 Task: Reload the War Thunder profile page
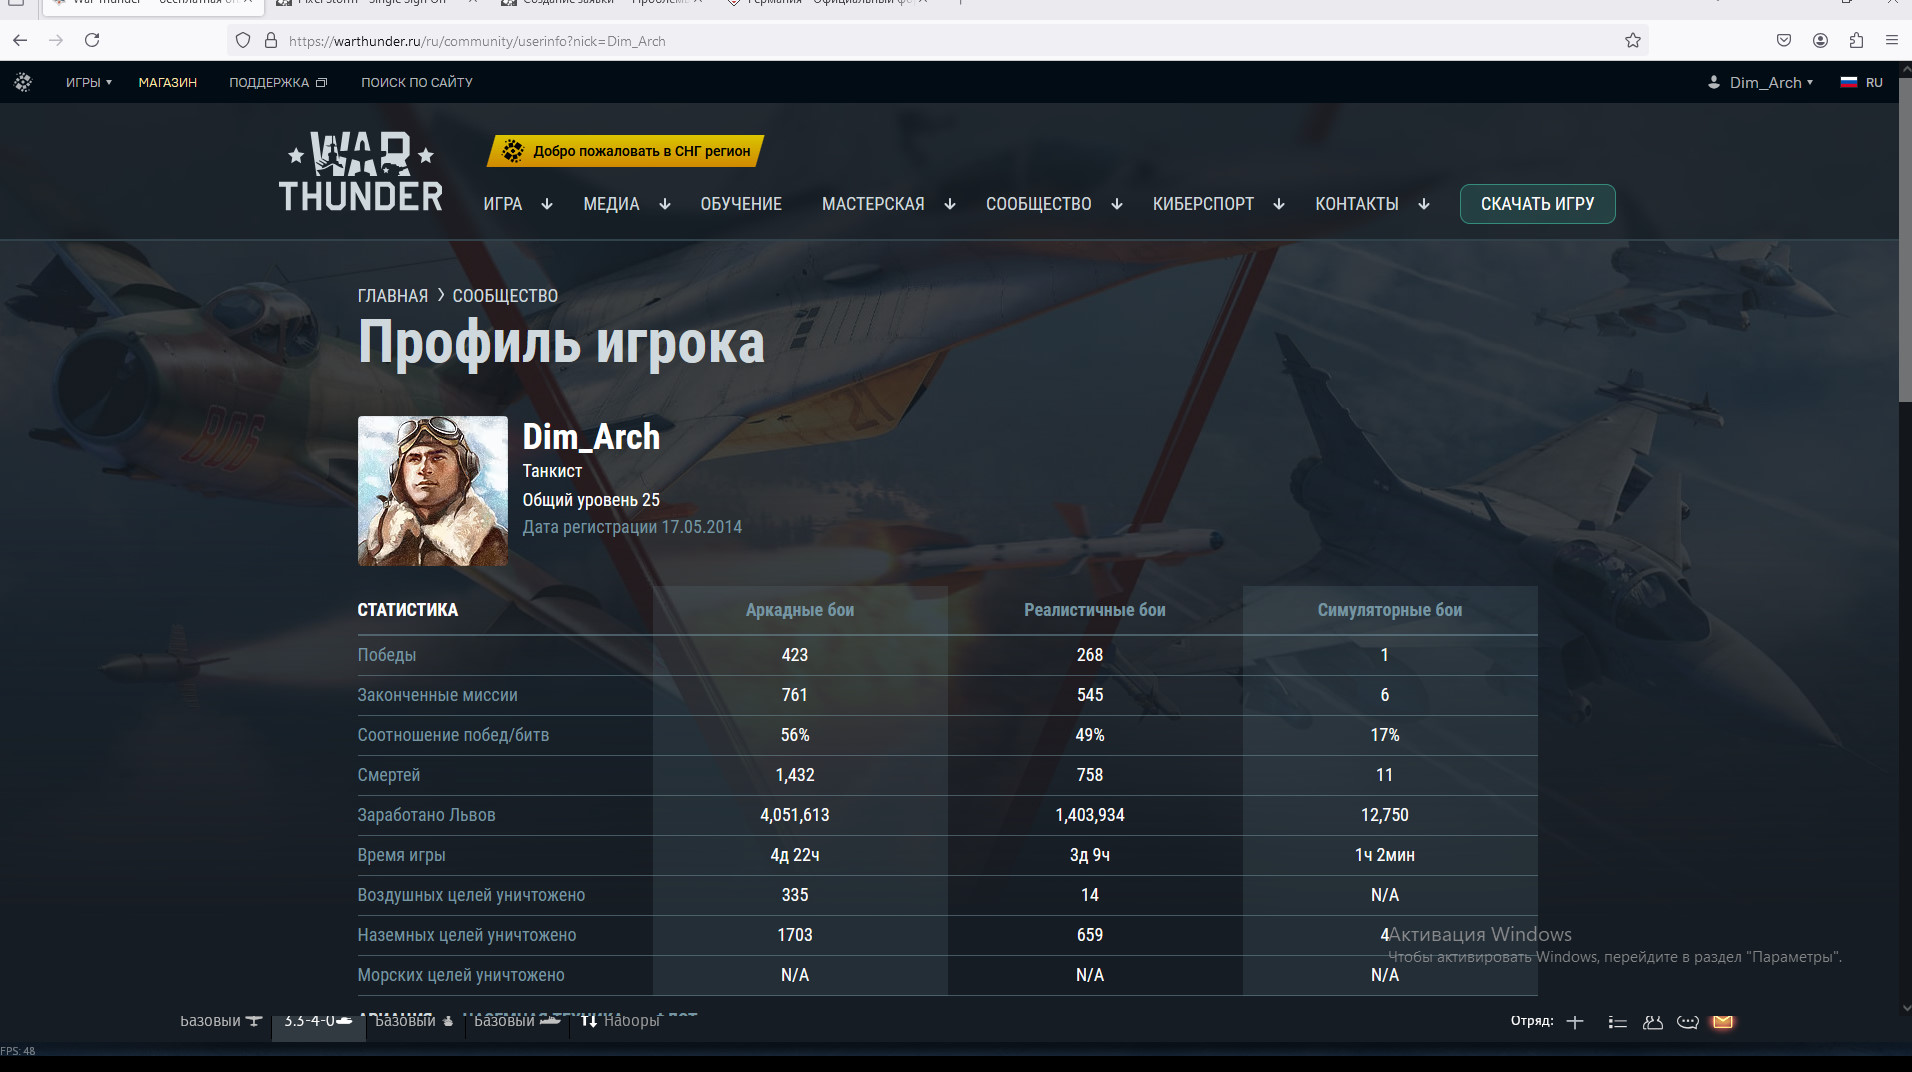pos(92,40)
